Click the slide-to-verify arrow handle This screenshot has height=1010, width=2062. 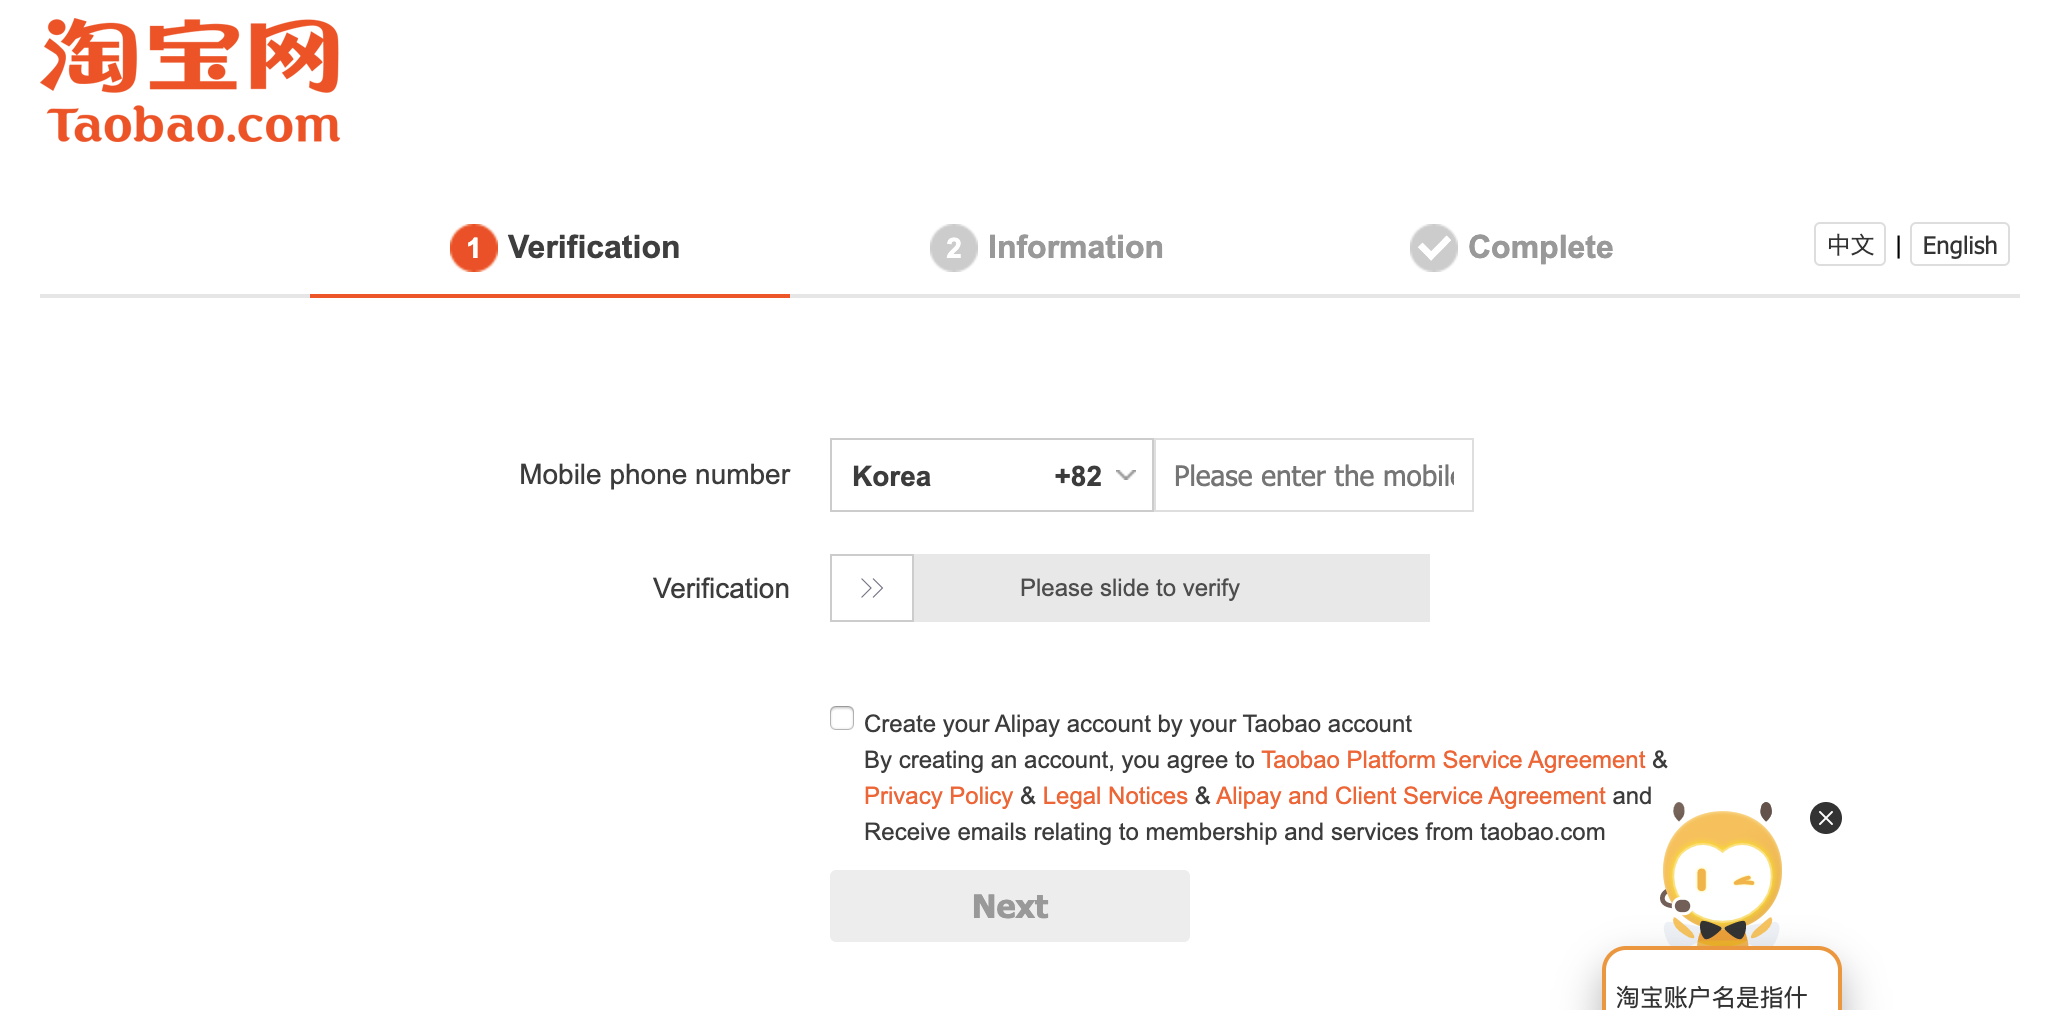point(872,588)
